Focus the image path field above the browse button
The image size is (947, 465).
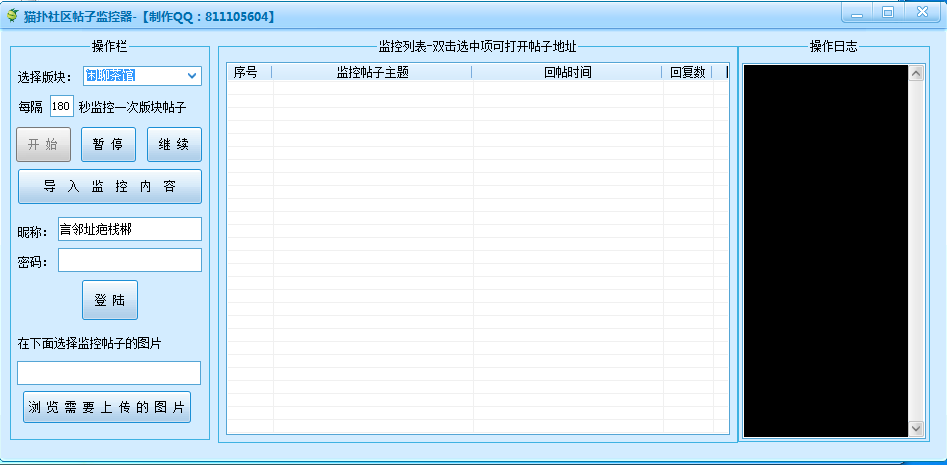(109, 373)
